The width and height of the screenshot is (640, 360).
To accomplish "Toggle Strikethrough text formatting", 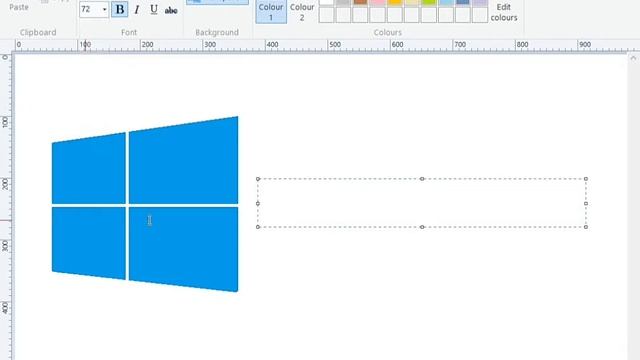I will click(171, 10).
